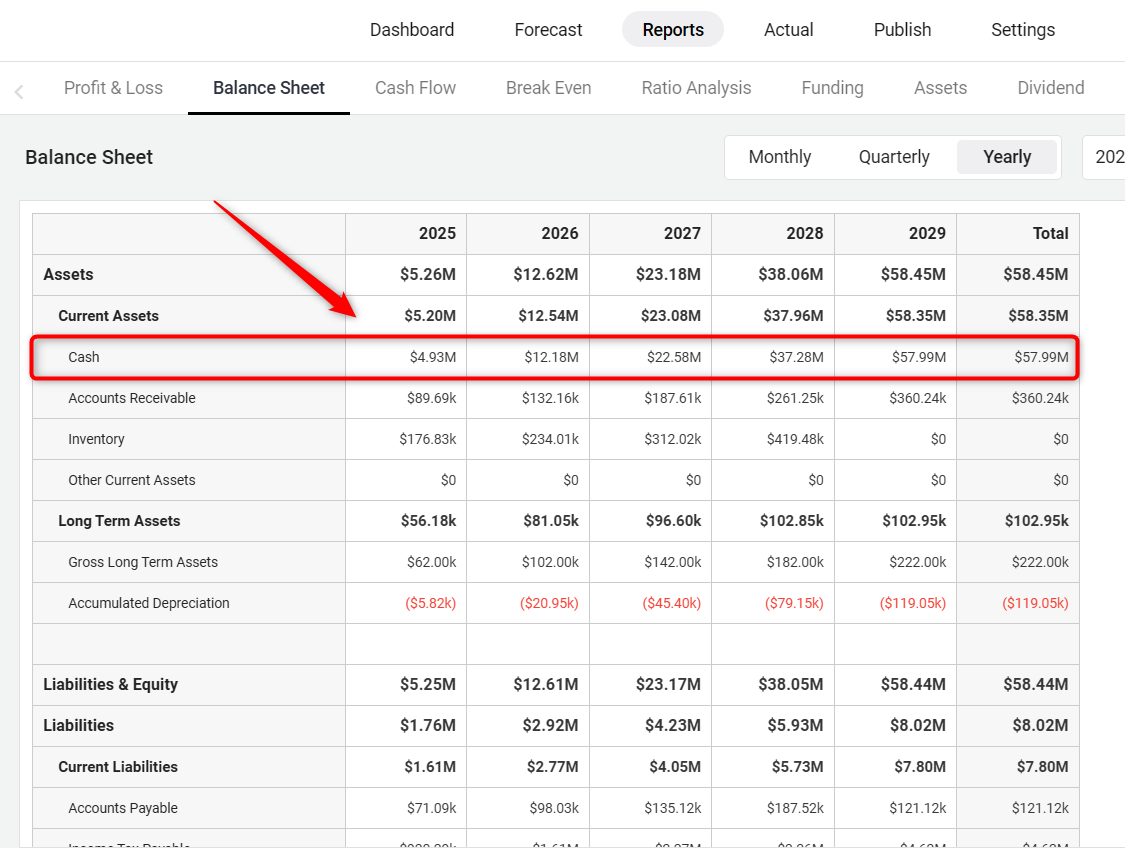1125x848 pixels.
Task: Open the Break Even tab
Action: coord(548,88)
